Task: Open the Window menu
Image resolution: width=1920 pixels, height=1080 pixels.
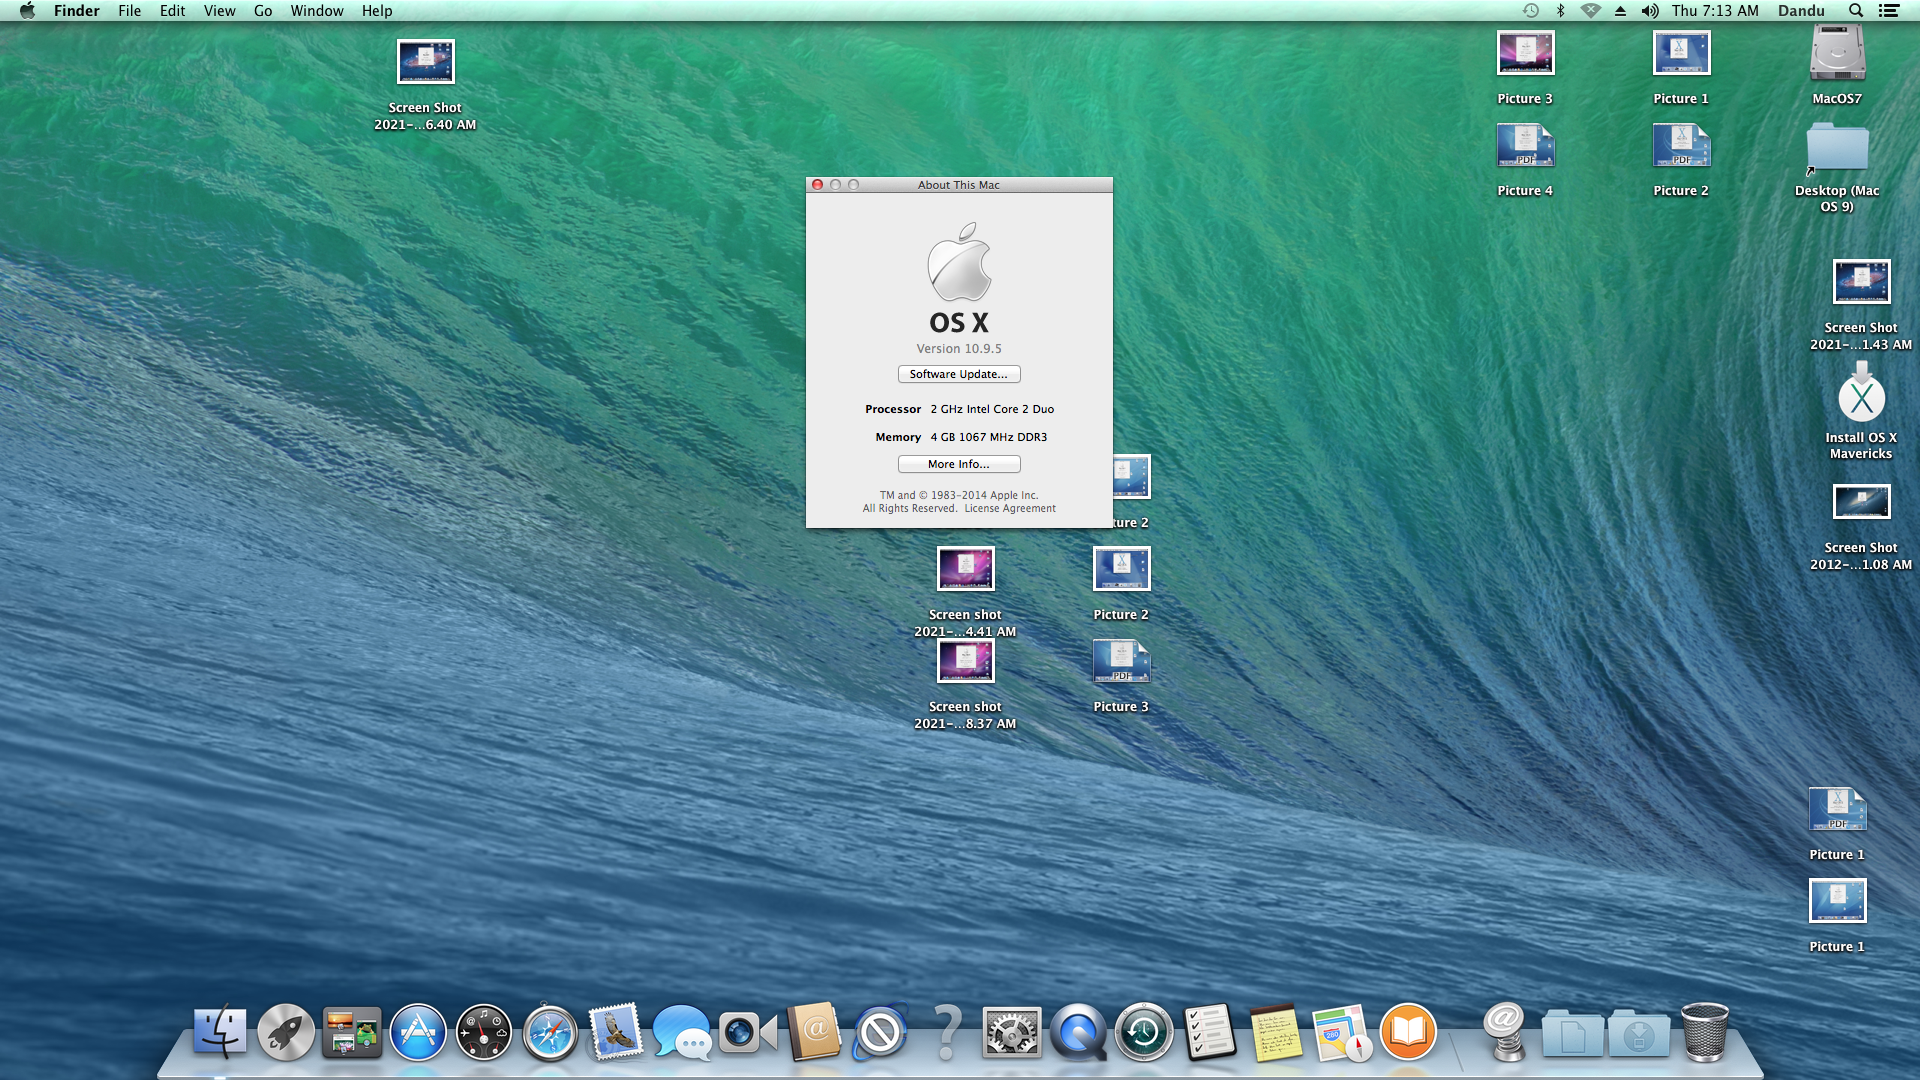Action: tap(317, 11)
